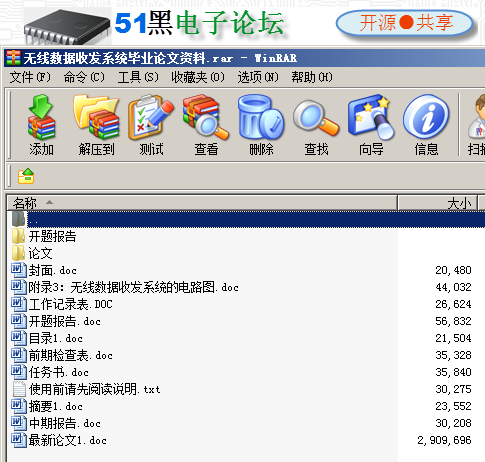Click the 开题报告 folder name

52,236
